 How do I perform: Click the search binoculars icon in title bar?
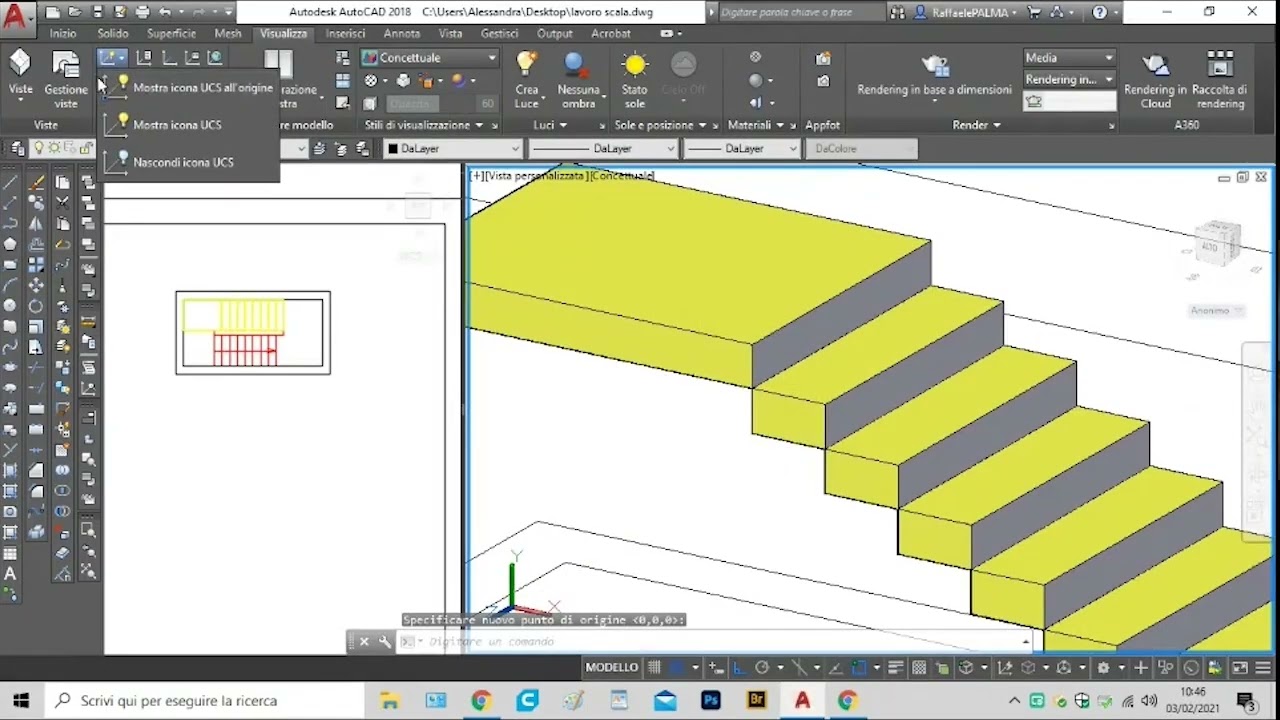tap(897, 12)
